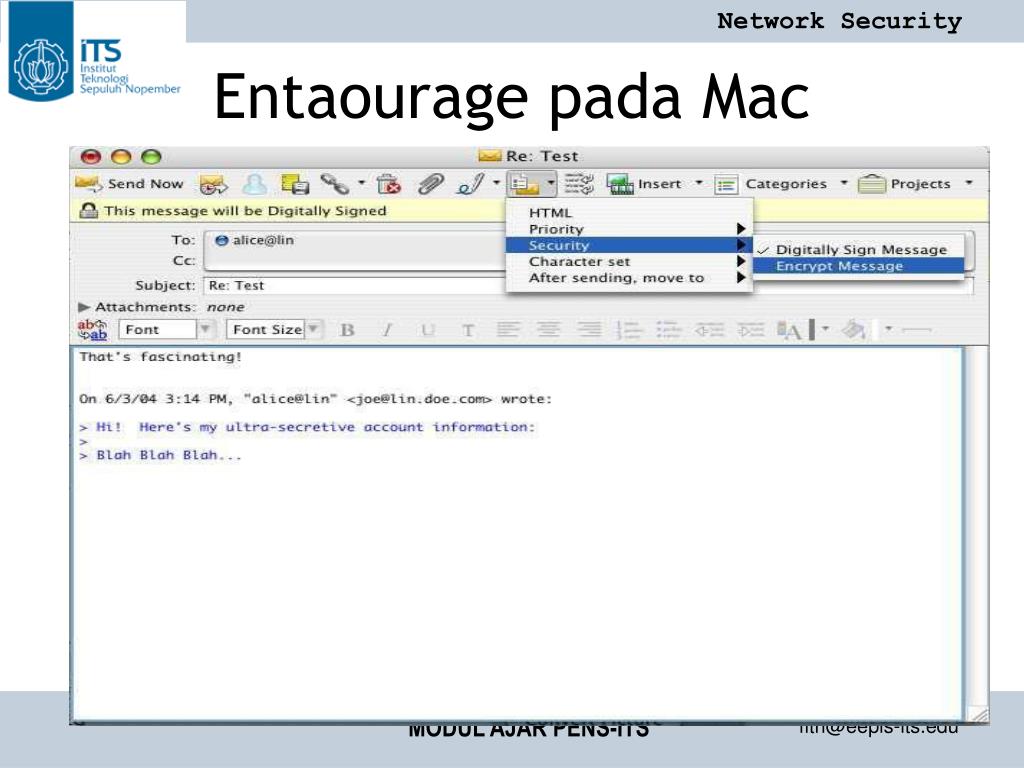
Task: Open After sending, move to submenu
Action: pyautogui.click(x=629, y=278)
